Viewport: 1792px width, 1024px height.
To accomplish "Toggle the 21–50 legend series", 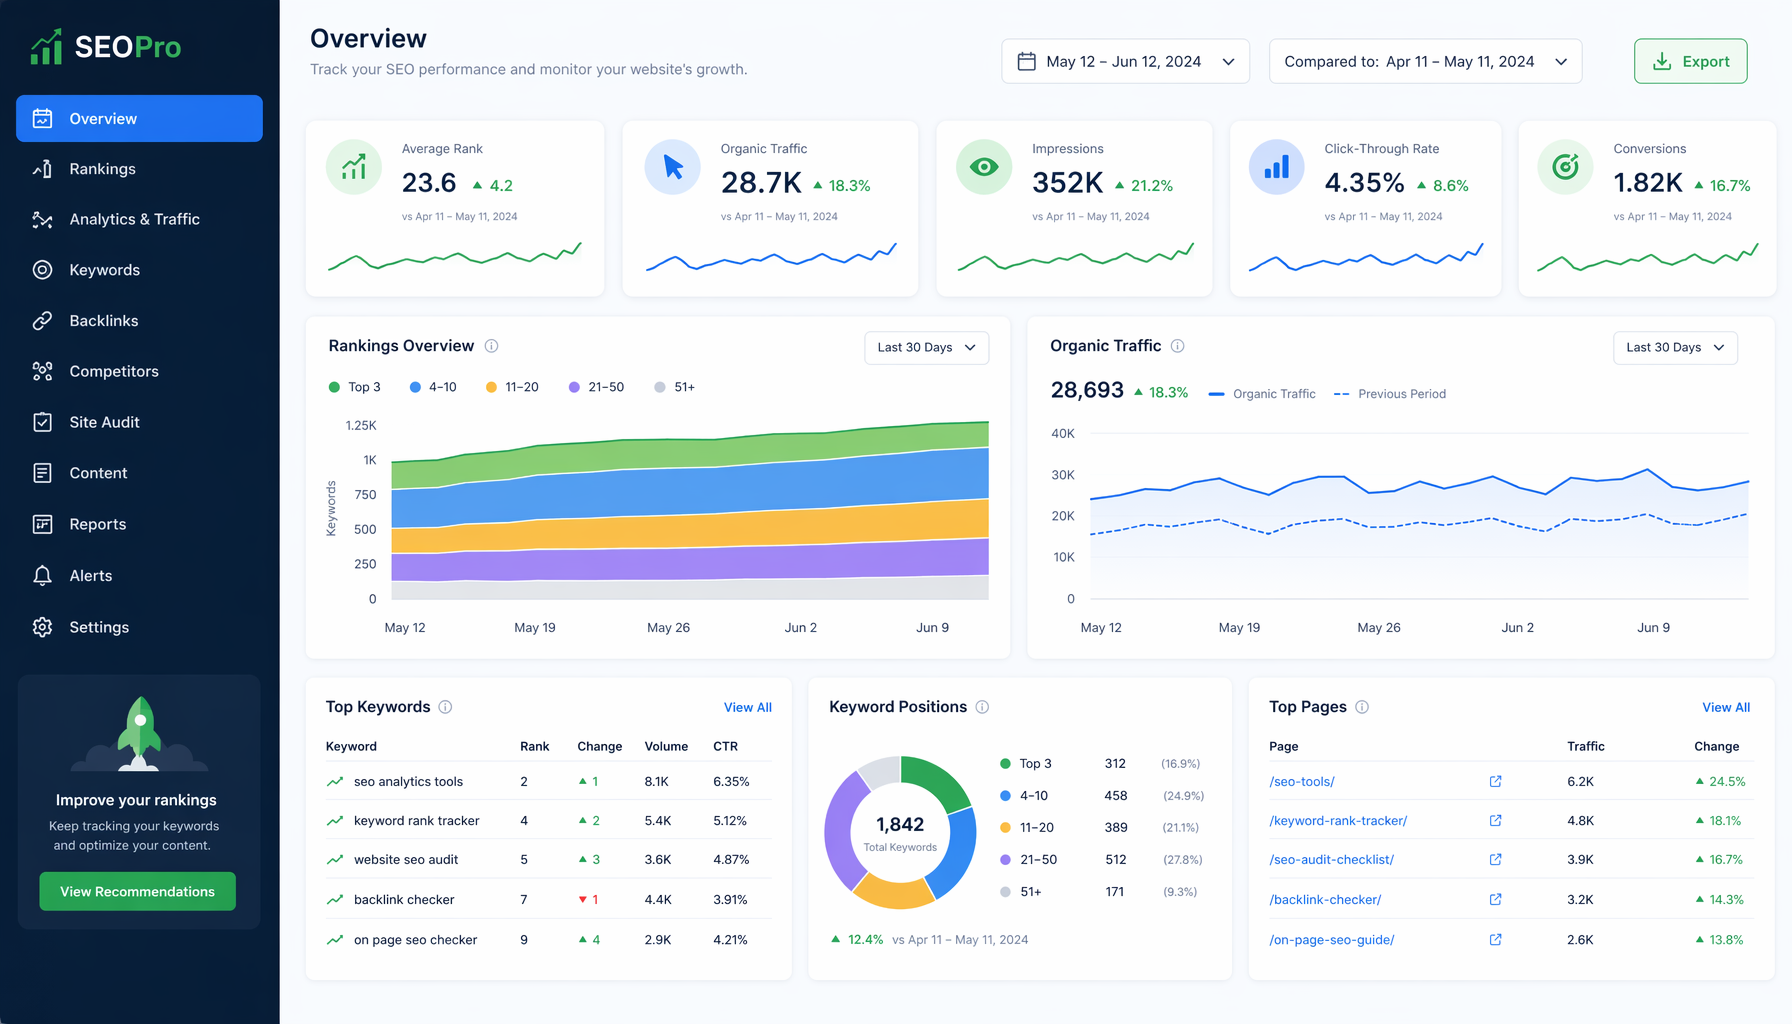I will tap(596, 387).
